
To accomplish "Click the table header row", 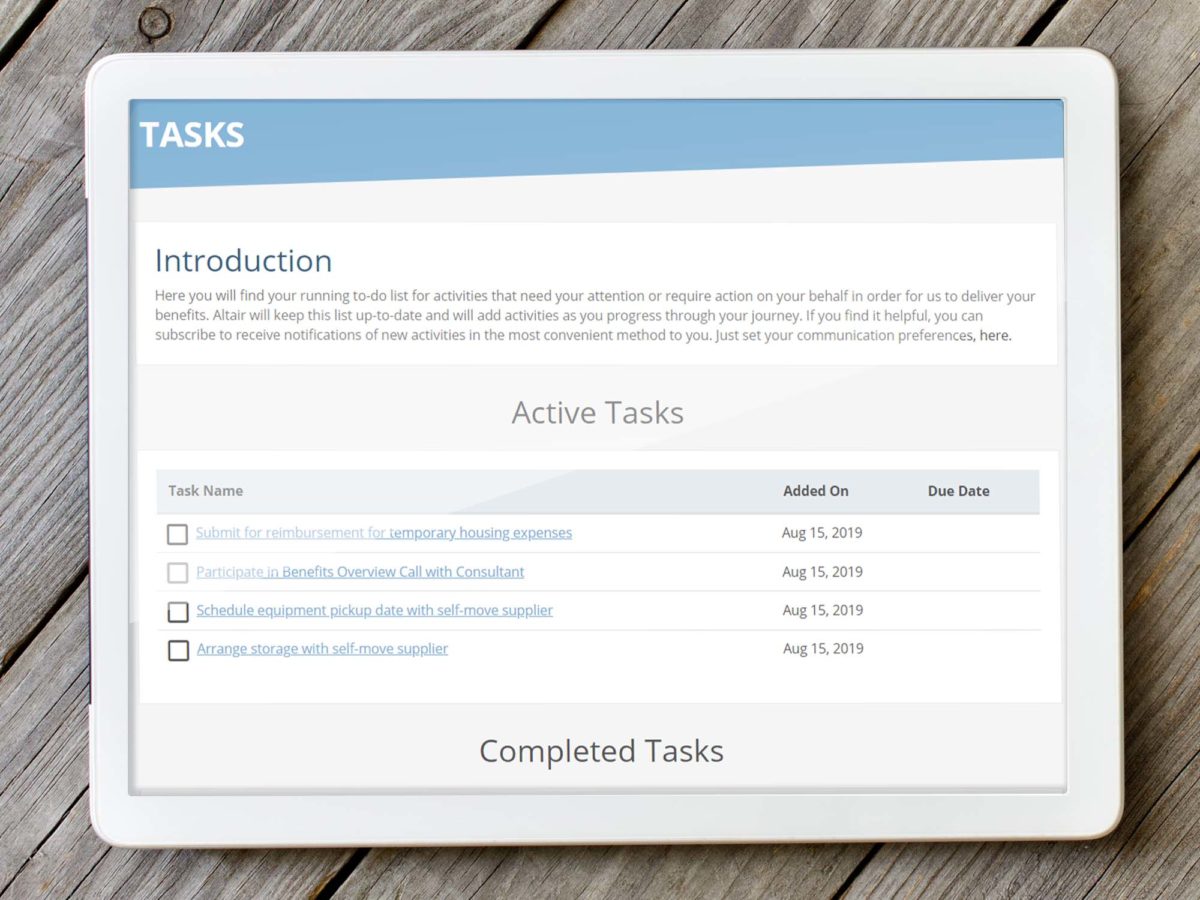I will coord(597,491).
